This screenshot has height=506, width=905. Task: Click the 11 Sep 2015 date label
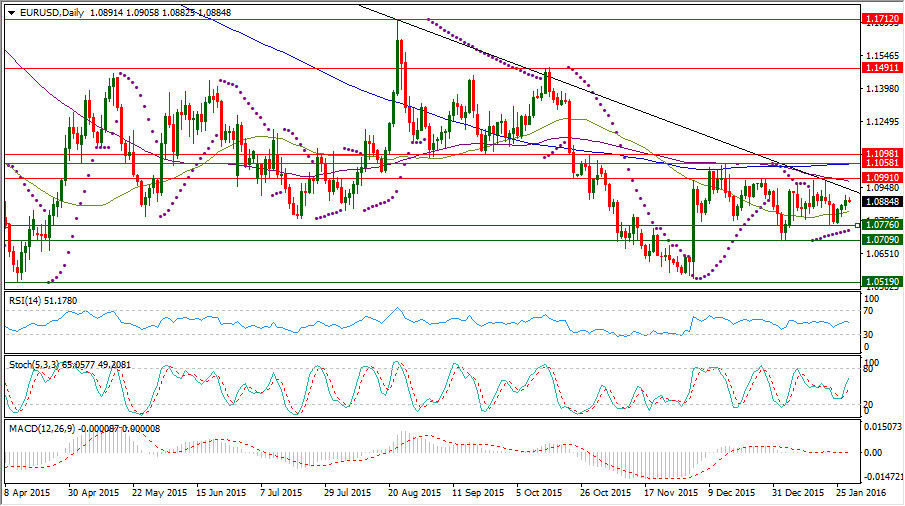tap(478, 493)
